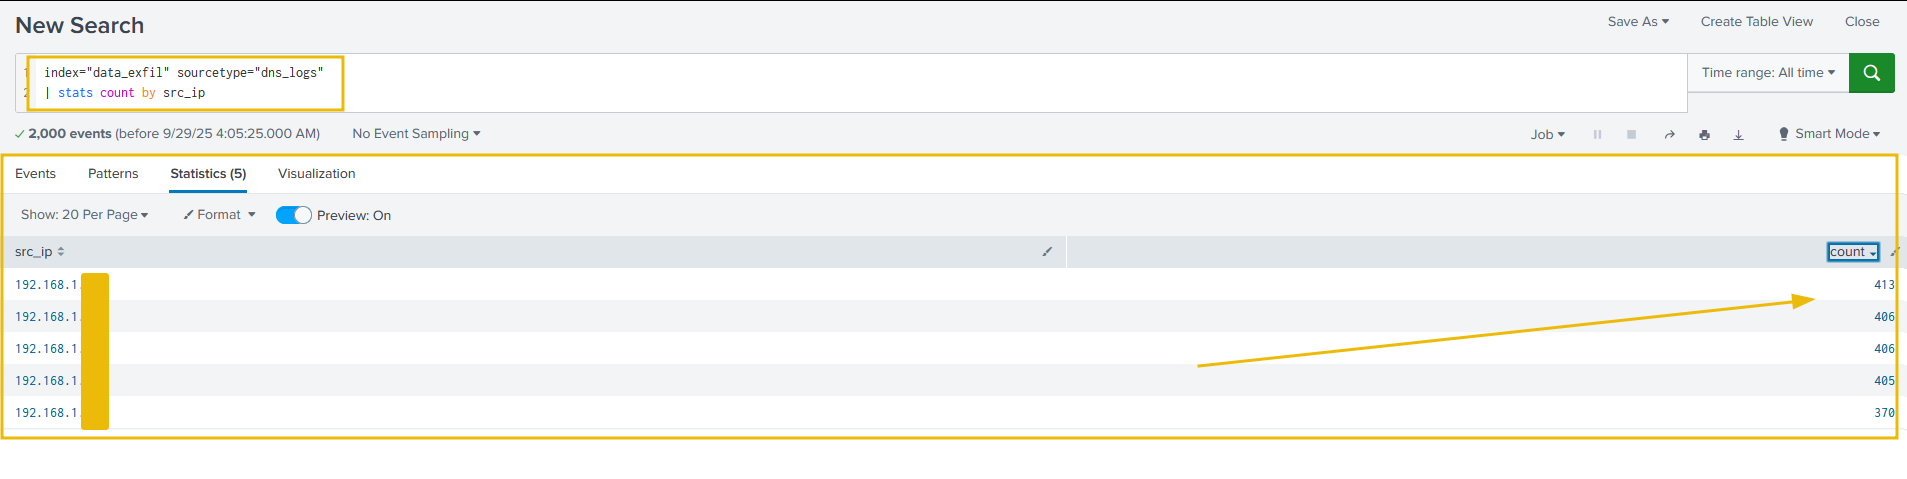Expand the Time range picker
The height and width of the screenshot is (479, 1907).
coord(1767,73)
